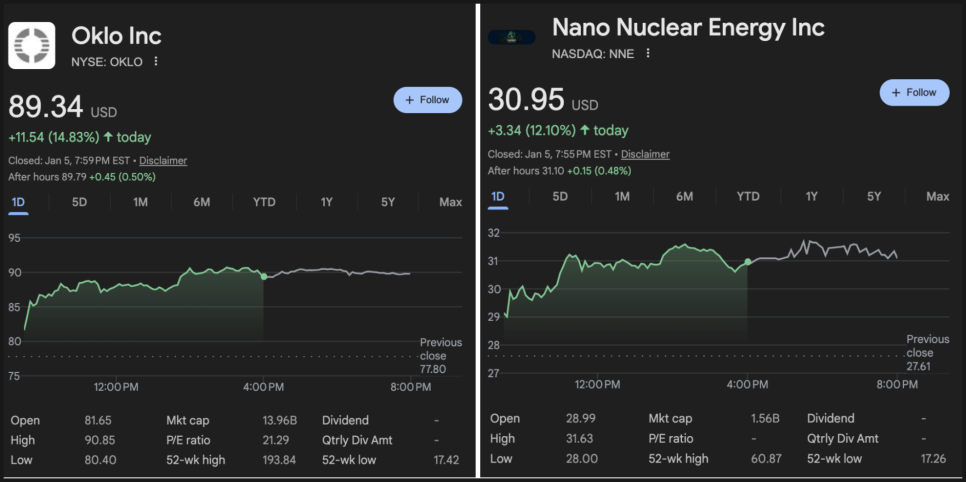Viewport: 966px width, 482px height.
Task: Click the green closing dot on NNE chart
Action: (x=747, y=262)
